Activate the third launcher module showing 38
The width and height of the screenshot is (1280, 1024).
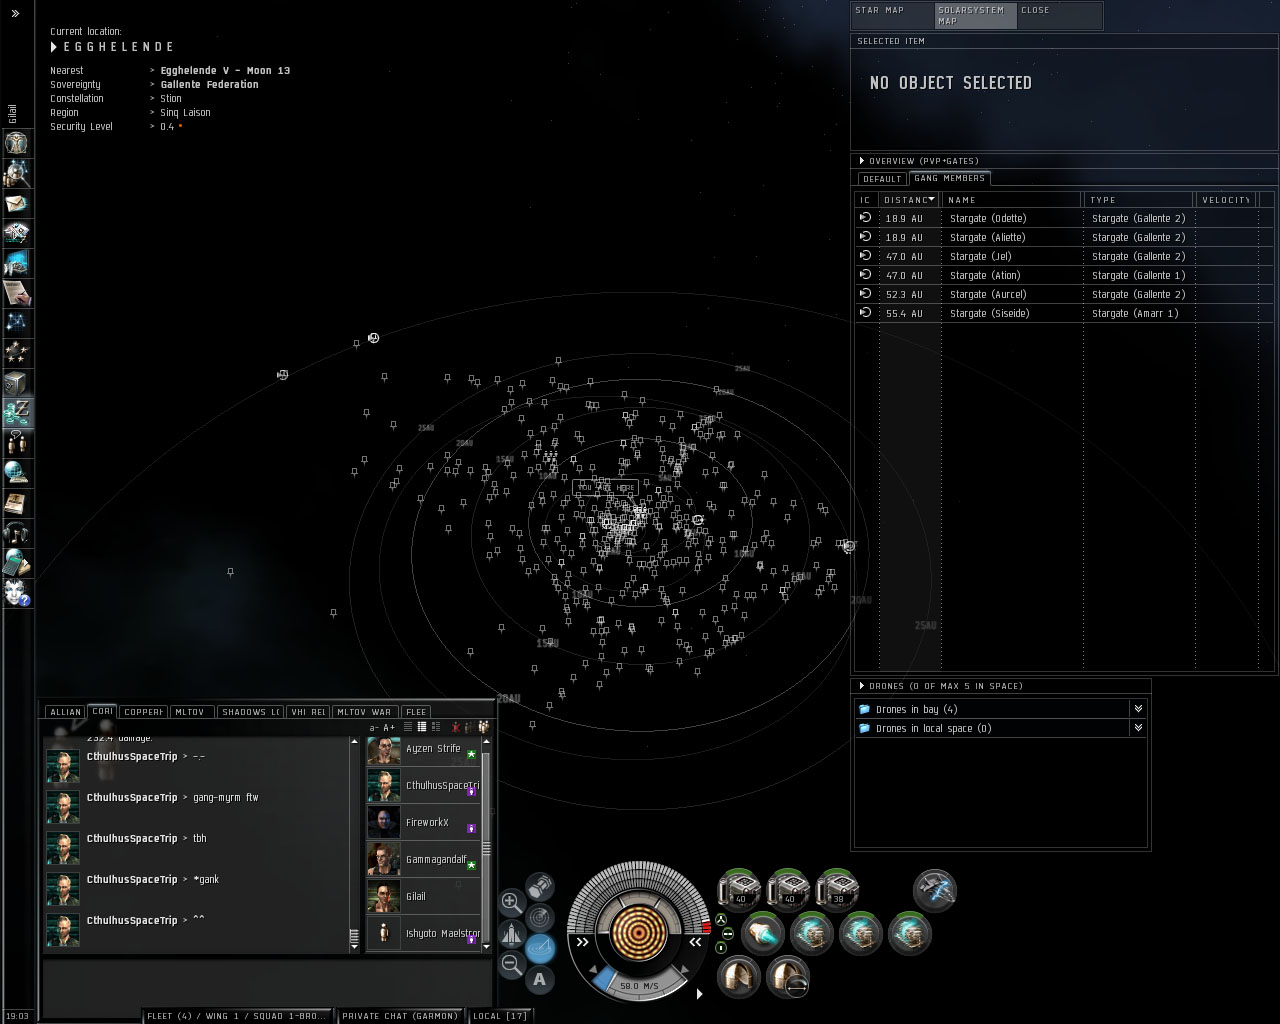(x=838, y=889)
